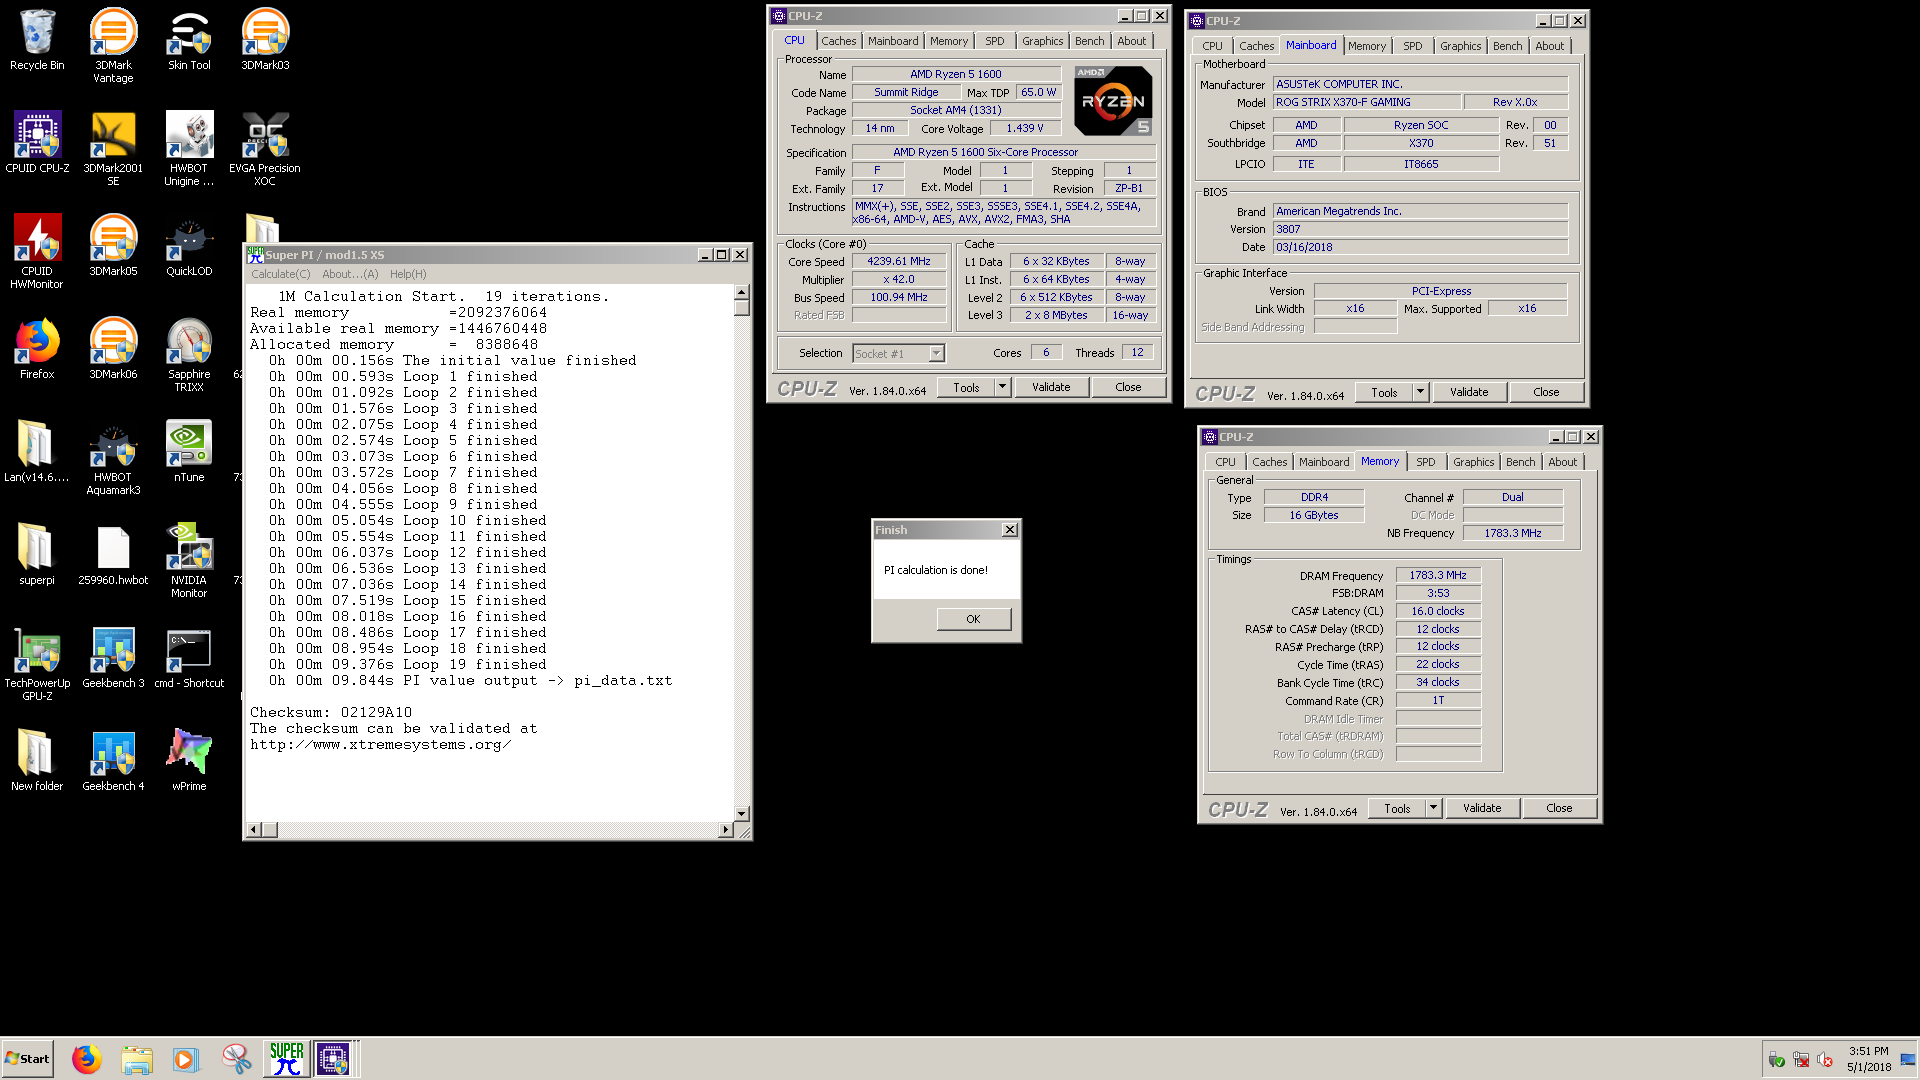Screen dimensions: 1920x1080
Task: Open Help(H) menu in Super PI
Action: coord(408,274)
